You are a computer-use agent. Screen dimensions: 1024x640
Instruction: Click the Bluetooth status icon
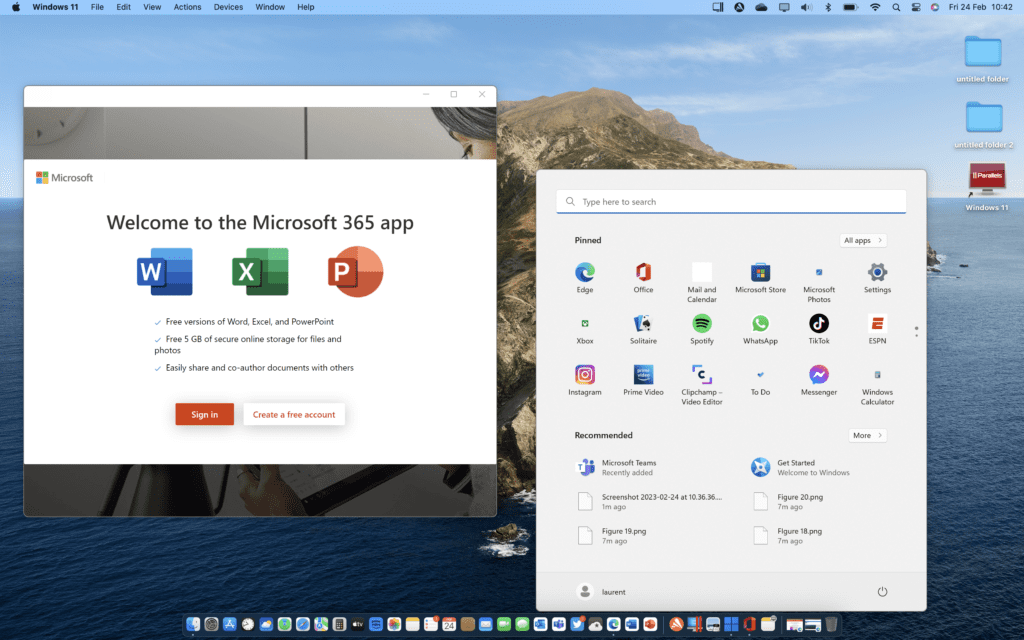pos(828,7)
